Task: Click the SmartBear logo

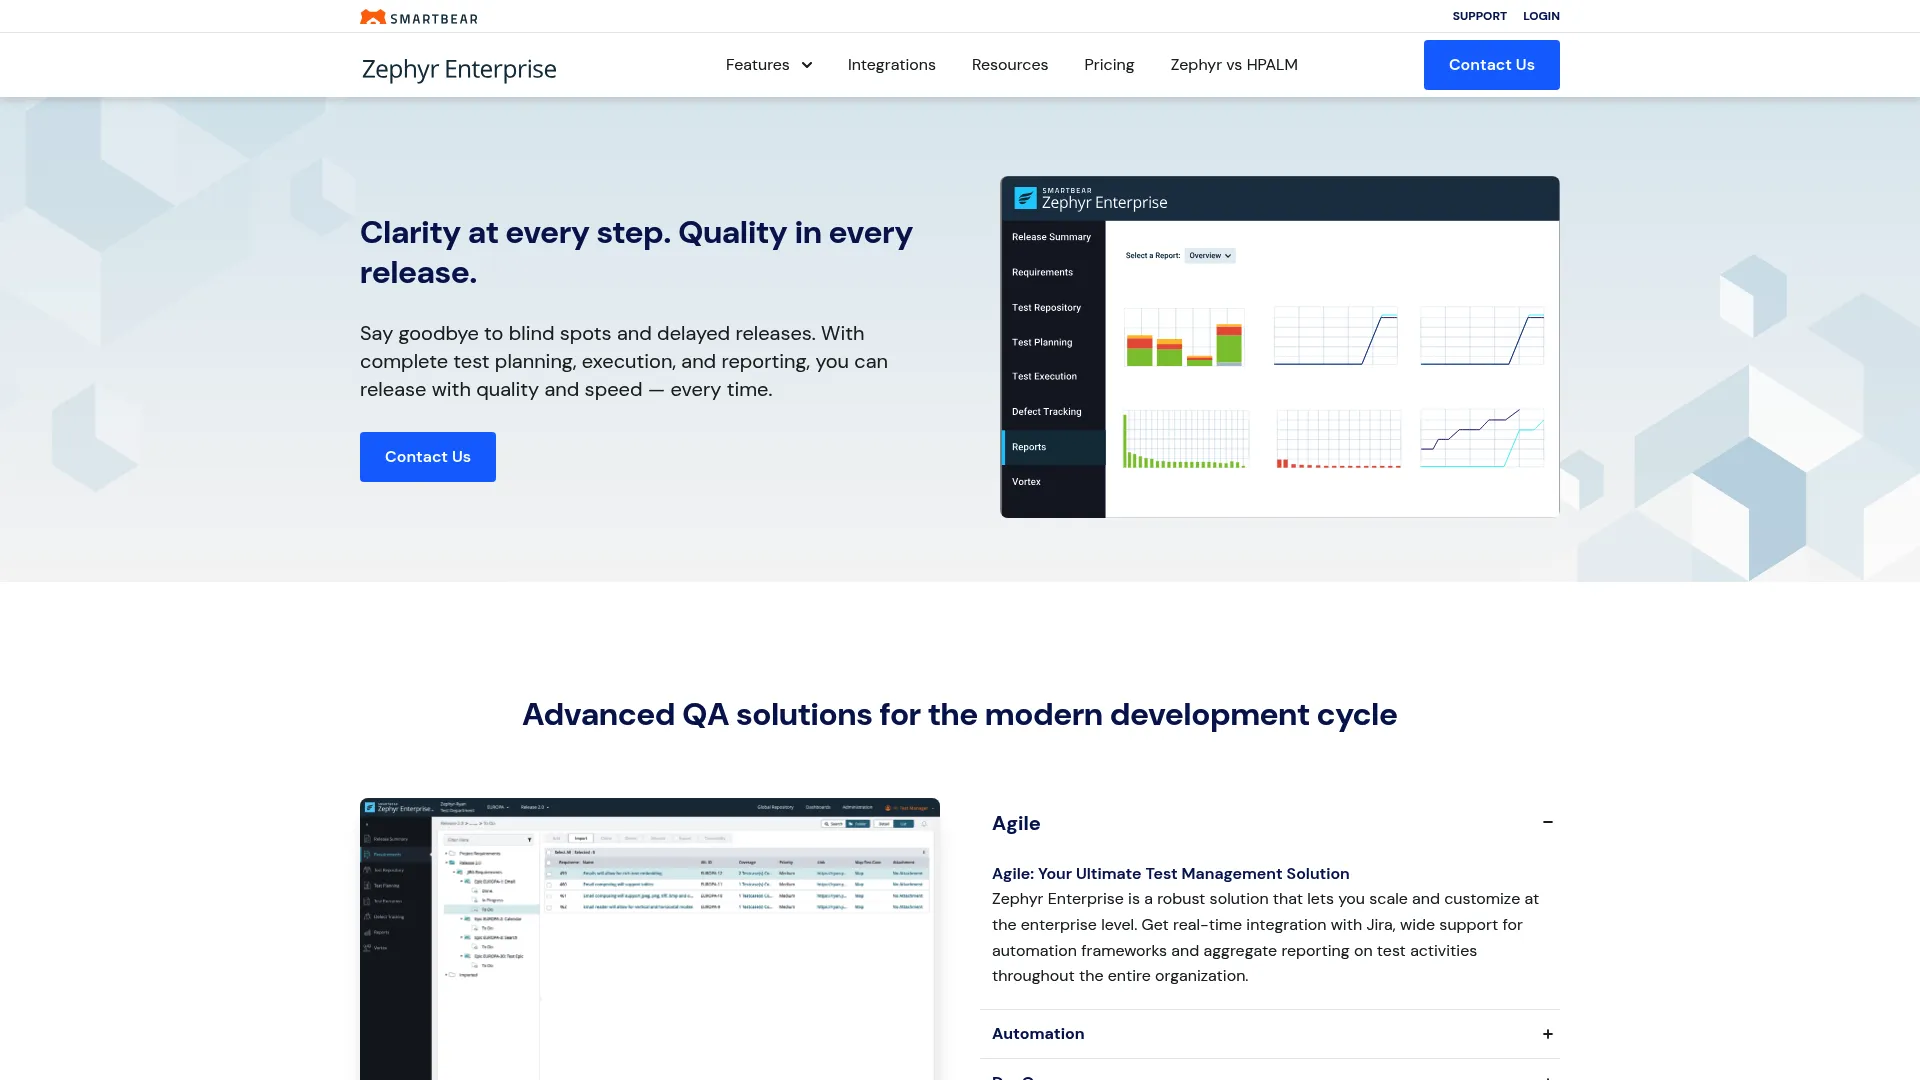Action: click(419, 17)
